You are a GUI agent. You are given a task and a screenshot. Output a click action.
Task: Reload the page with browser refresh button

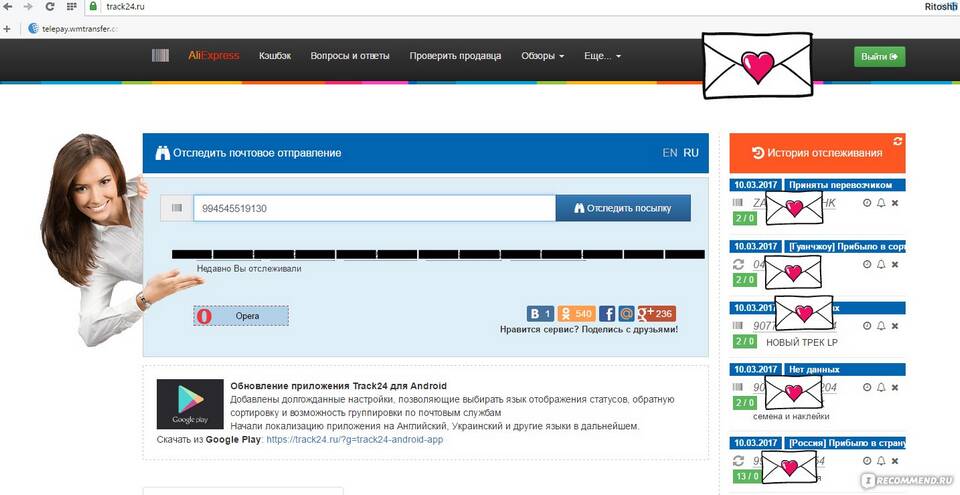tap(50, 7)
